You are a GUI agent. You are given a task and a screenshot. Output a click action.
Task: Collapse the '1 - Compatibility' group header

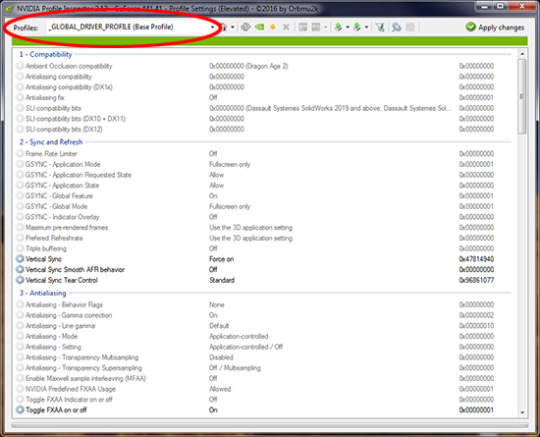[45, 54]
